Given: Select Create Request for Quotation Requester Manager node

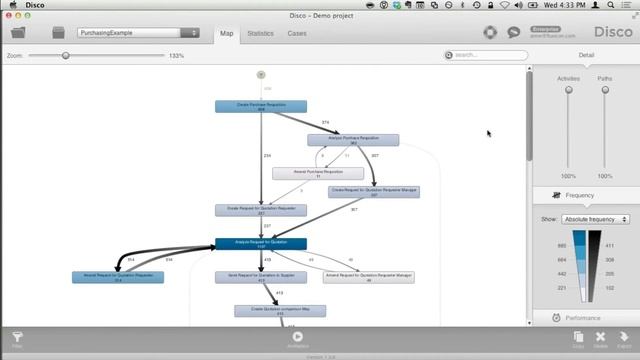Looking at the screenshot, I should point(374,192).
